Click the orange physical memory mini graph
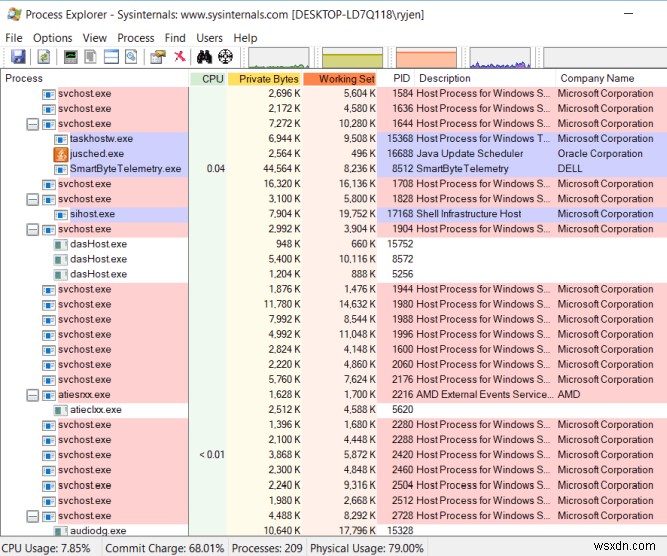667x556 pixels. [x=426, y=57]
